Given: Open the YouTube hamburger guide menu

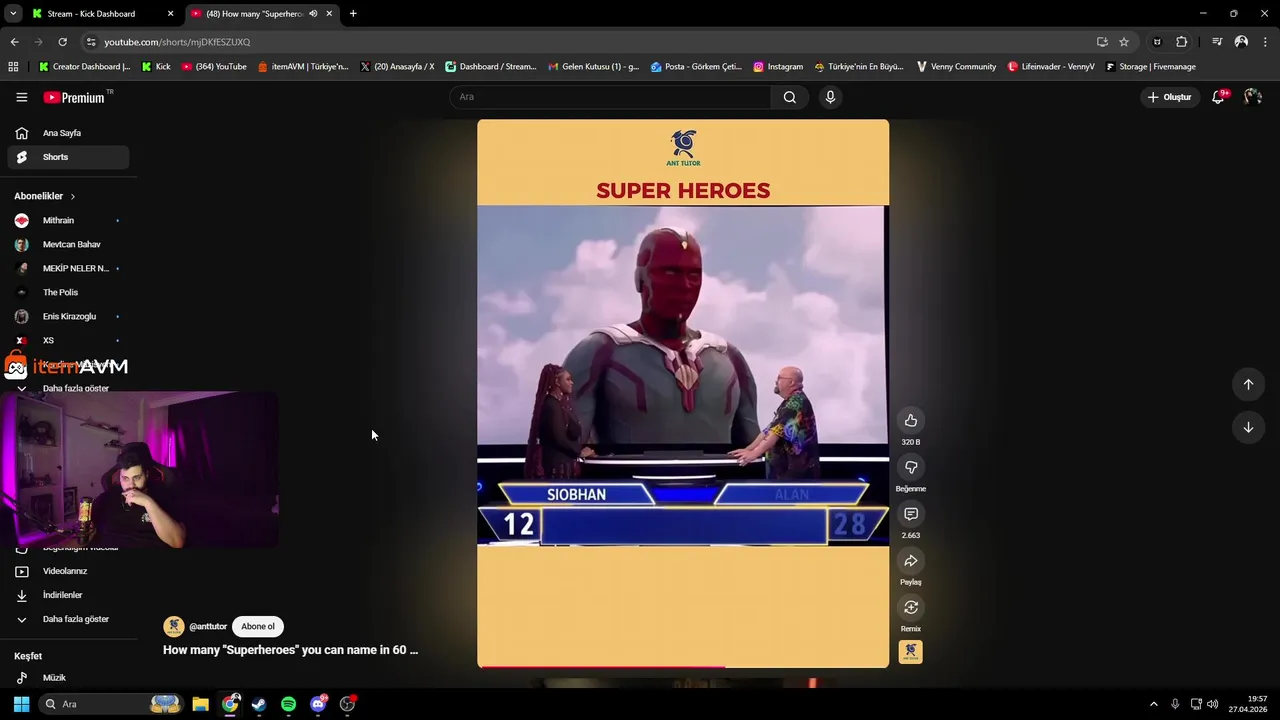Looking at the screenshot, I should coord(21,97).
